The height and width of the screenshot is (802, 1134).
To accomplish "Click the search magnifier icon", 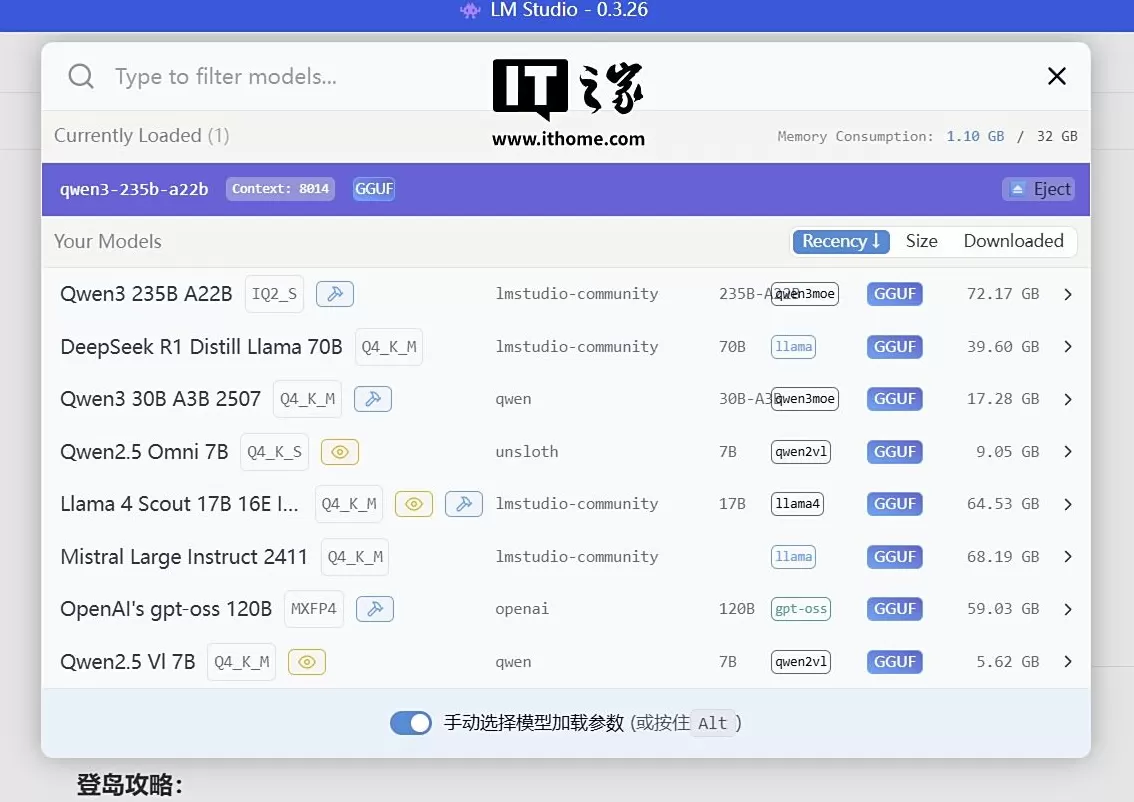I will (81, 77).
